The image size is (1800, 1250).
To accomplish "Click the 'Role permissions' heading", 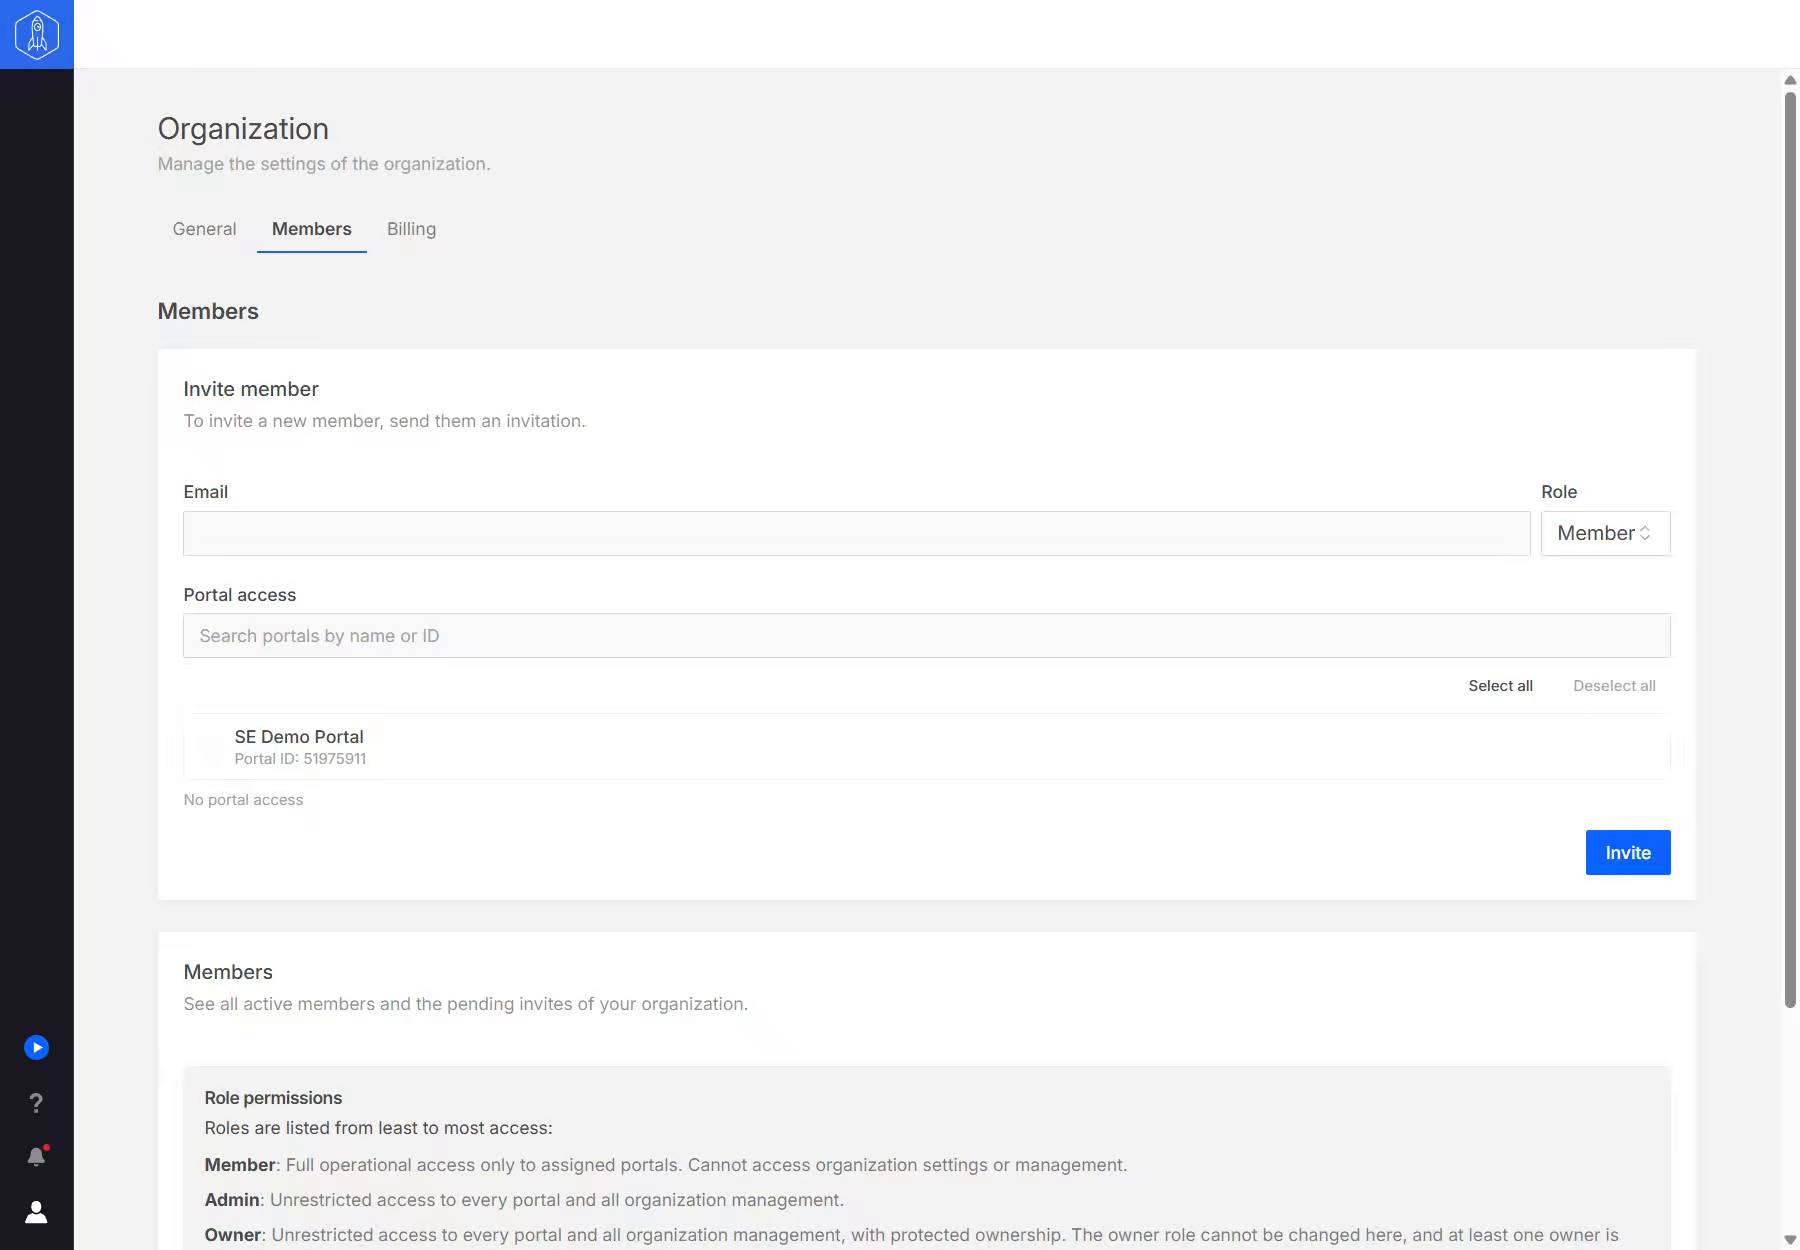I will [x=273, y=1098].
